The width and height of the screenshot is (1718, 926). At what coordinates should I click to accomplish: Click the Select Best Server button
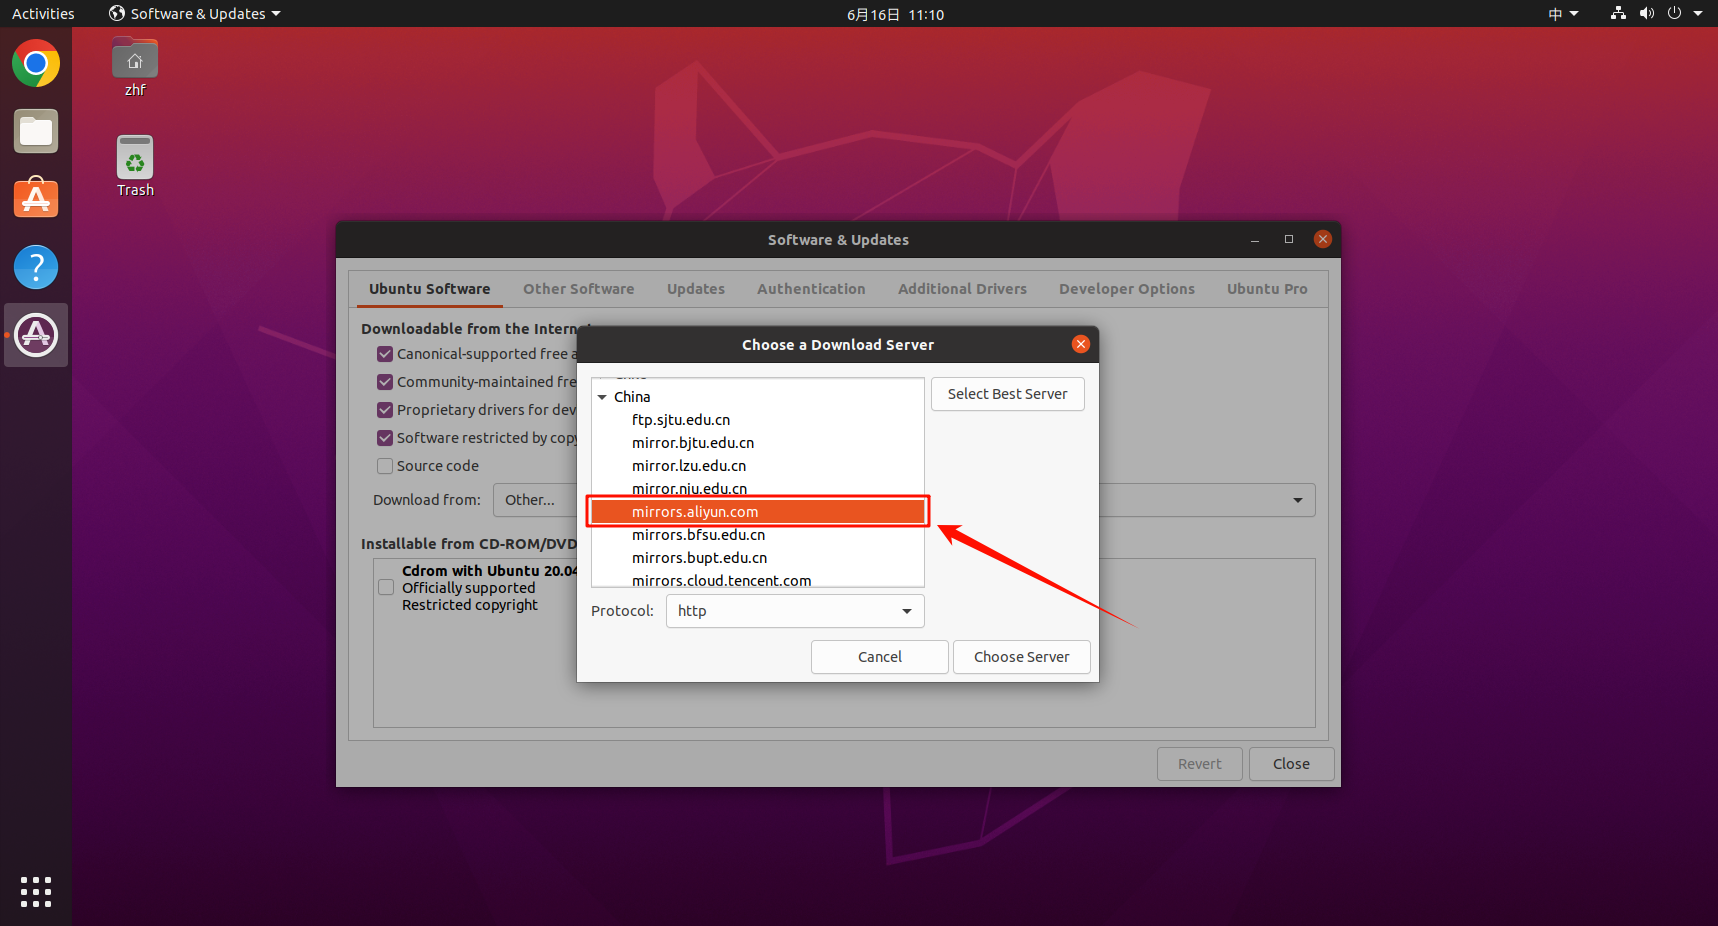[x=1007, y=394]
